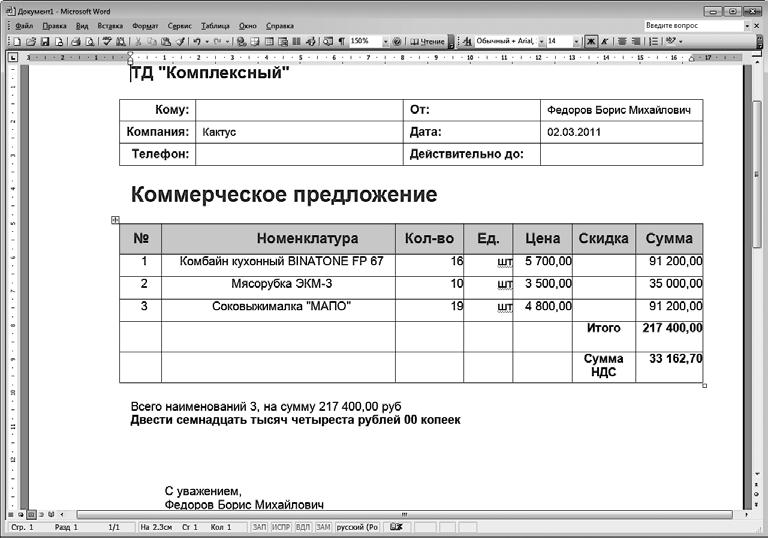Open the zoom 150% dropdown
This screenshot has width=768, height=538.
(385, 42)
